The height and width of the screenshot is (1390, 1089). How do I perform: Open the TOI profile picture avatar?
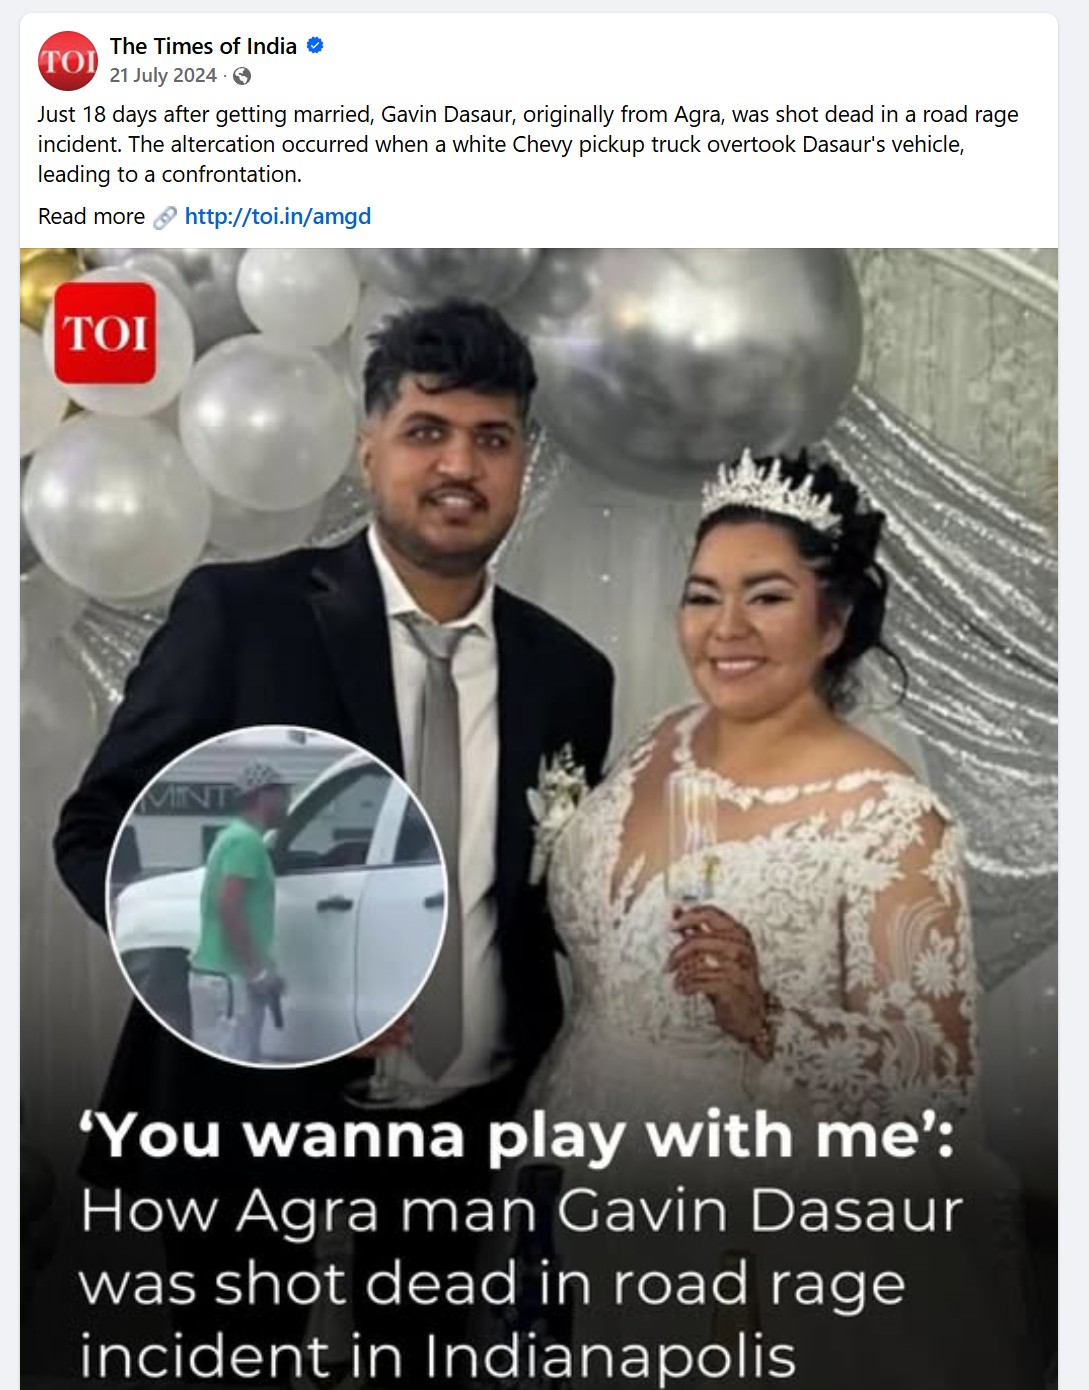coord(68,61)
